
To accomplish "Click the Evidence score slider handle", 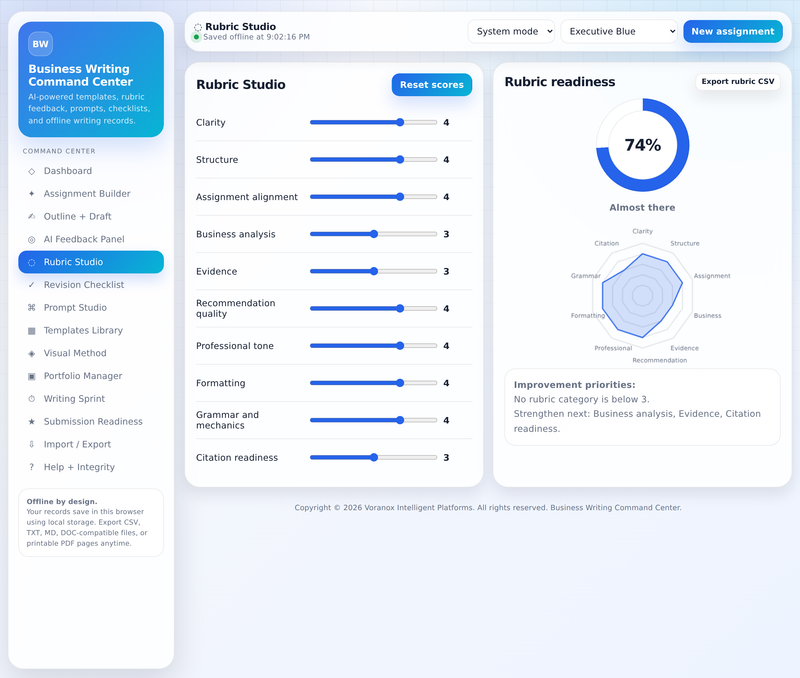I will pos(374,271).
